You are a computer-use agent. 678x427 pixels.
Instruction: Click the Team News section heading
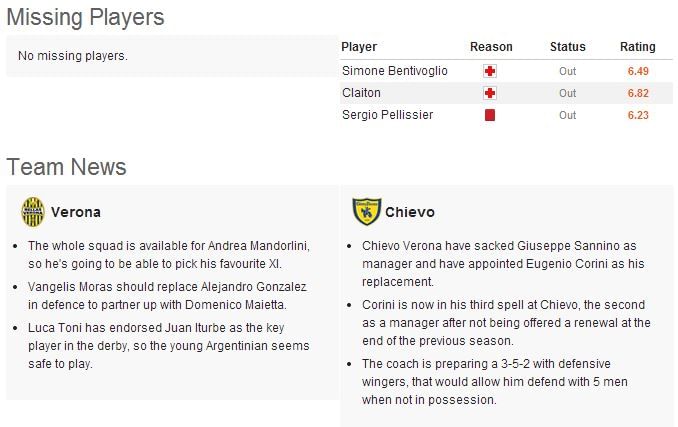(x=66, y=166)
